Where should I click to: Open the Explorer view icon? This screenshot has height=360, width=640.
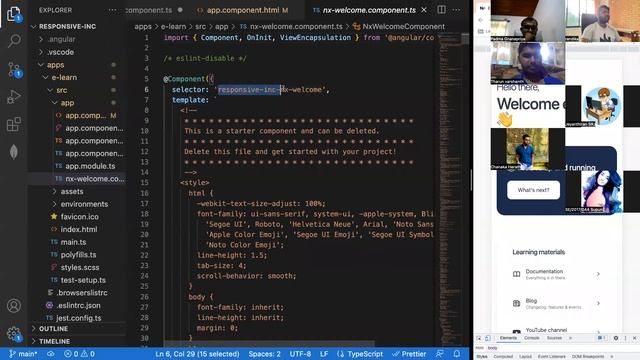click(13, 13)
